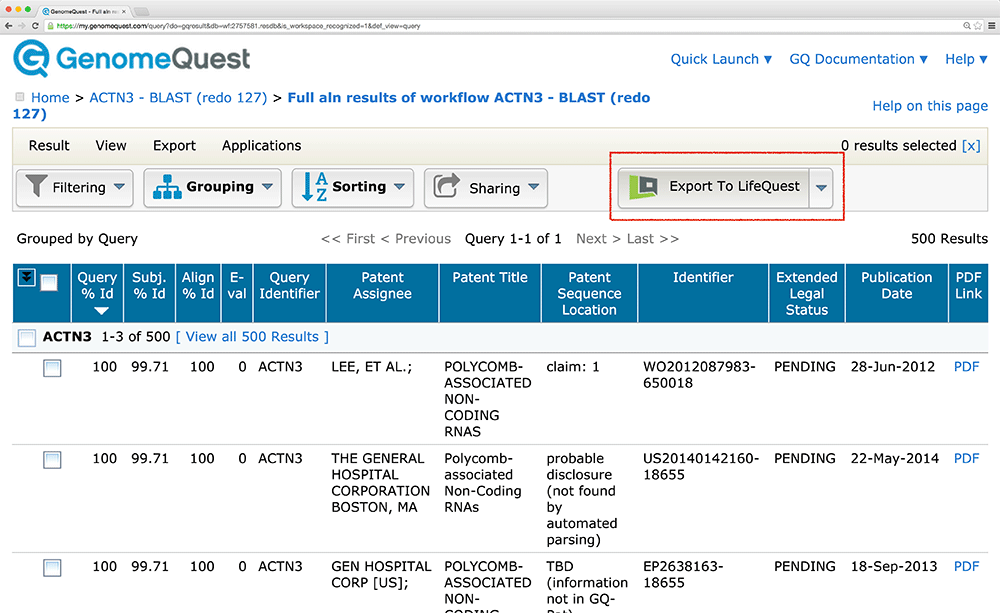Toggle the select-all checkbox in table header
Viewport: 1000px width, 613px height.
pos(49,282)
